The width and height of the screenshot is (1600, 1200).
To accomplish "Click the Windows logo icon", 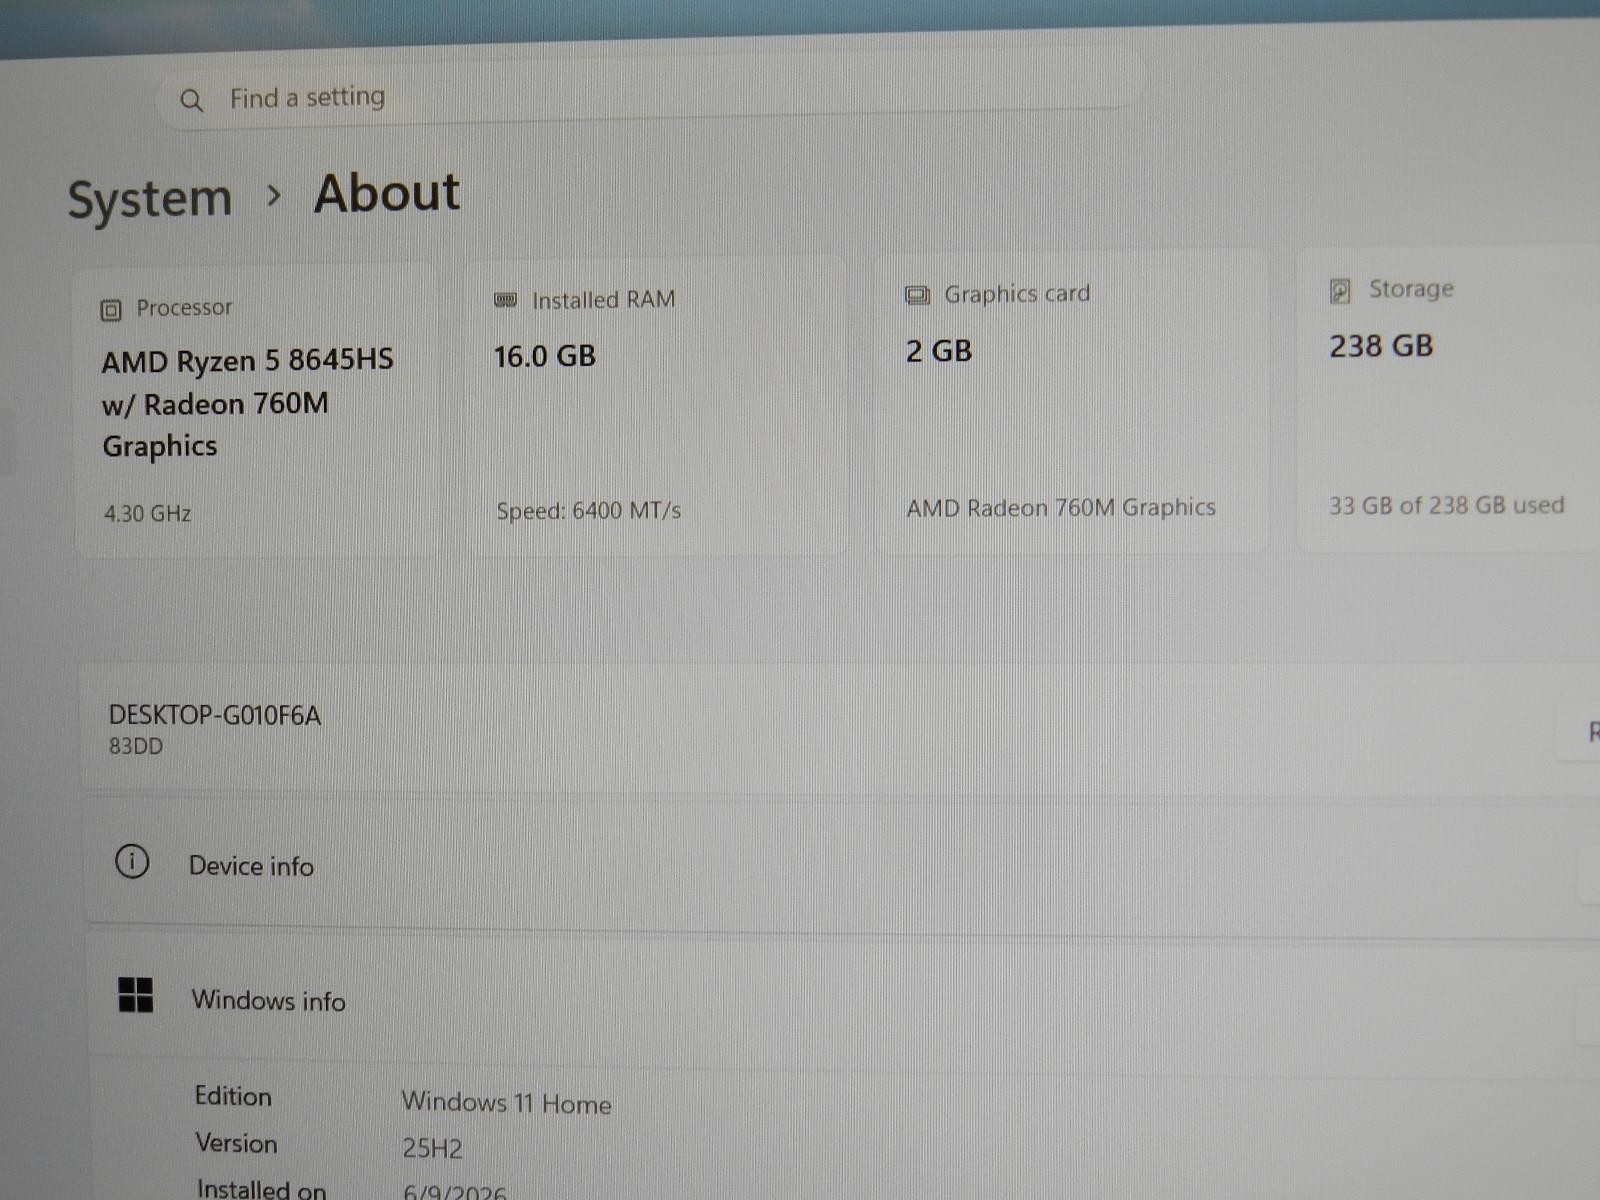I will 136,995.
